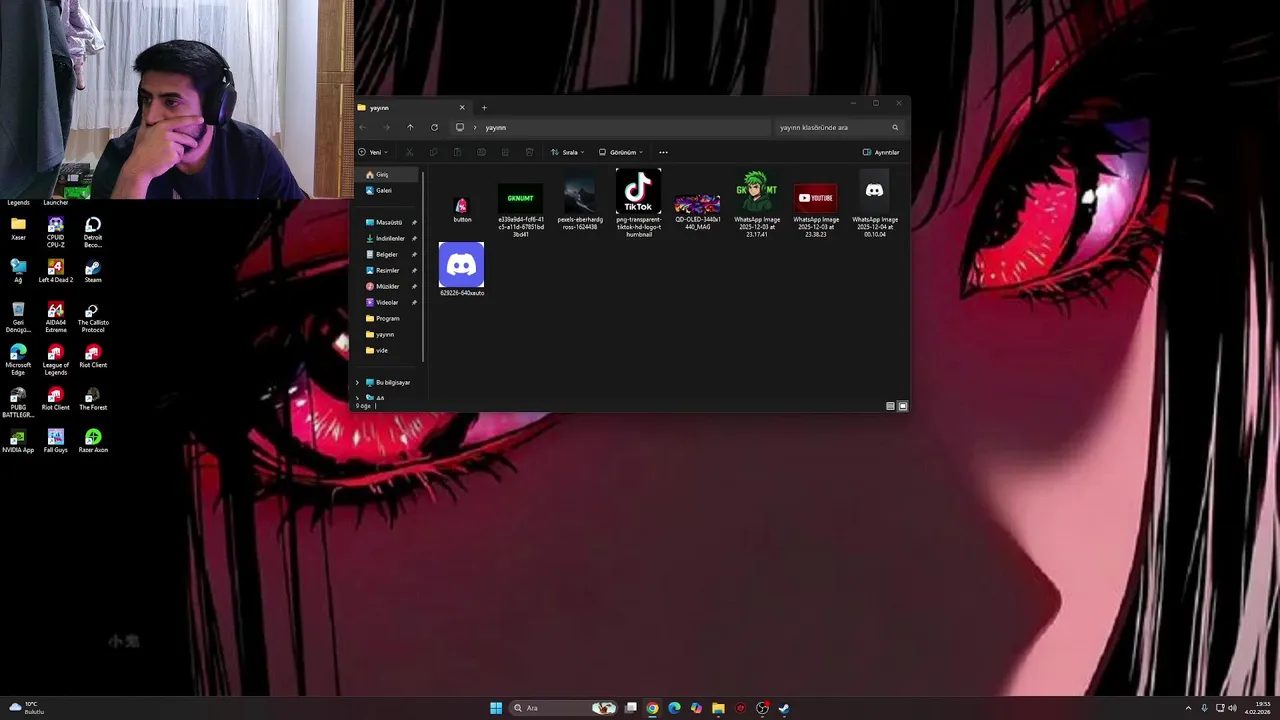Open the Geri Dönüşüm recycle bin icon
Screen dimensions: 1280x720
pyautogui.click(x=18, y=317)
